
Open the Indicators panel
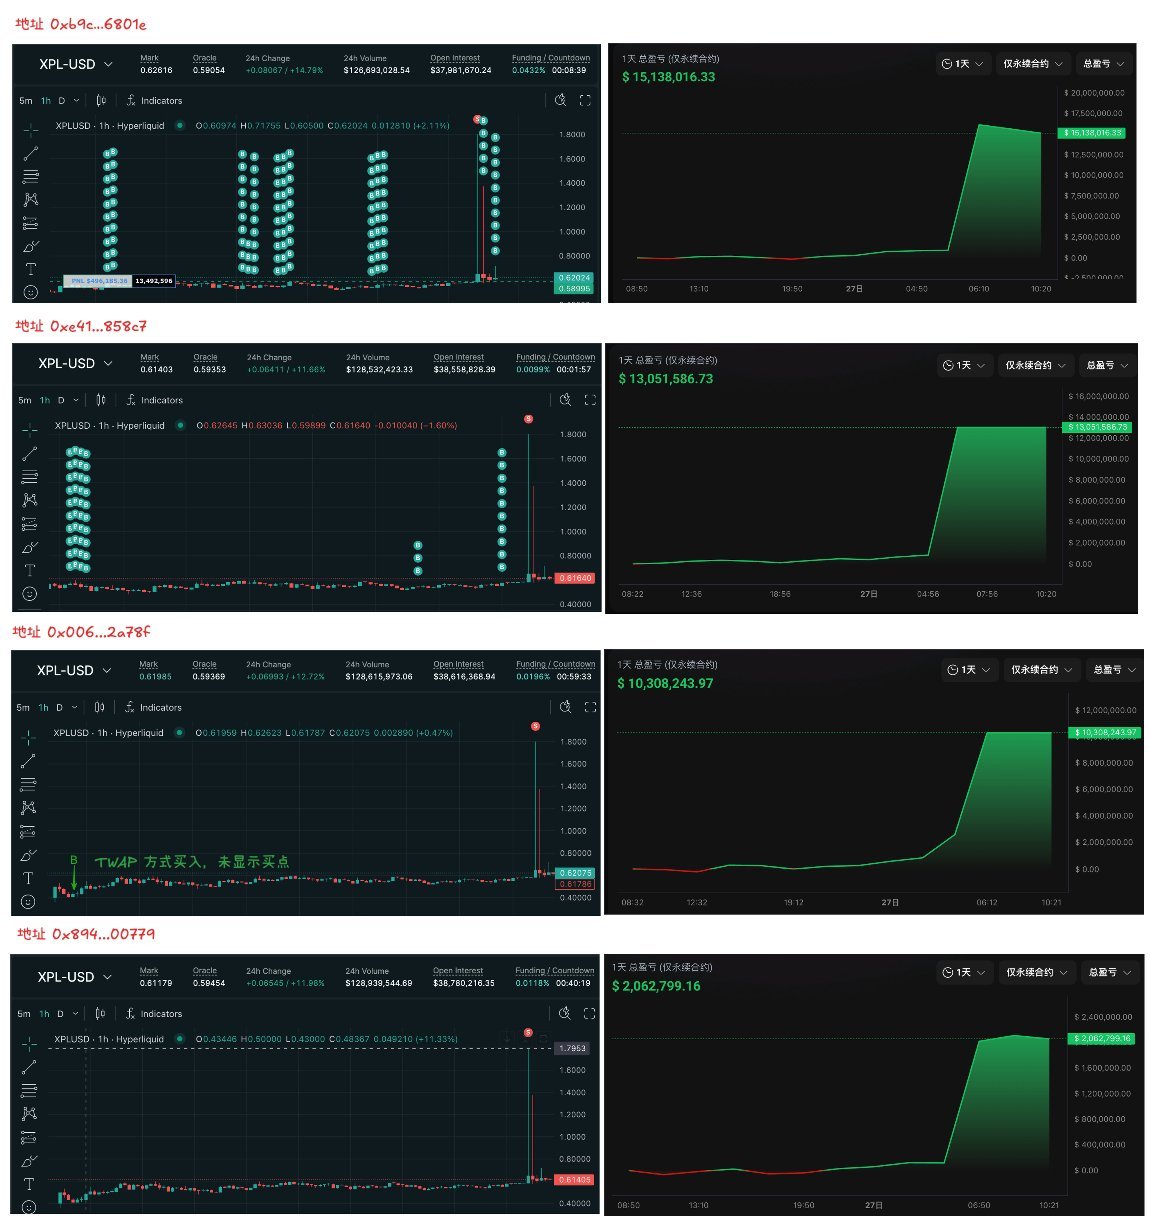(x=160, y=100)
